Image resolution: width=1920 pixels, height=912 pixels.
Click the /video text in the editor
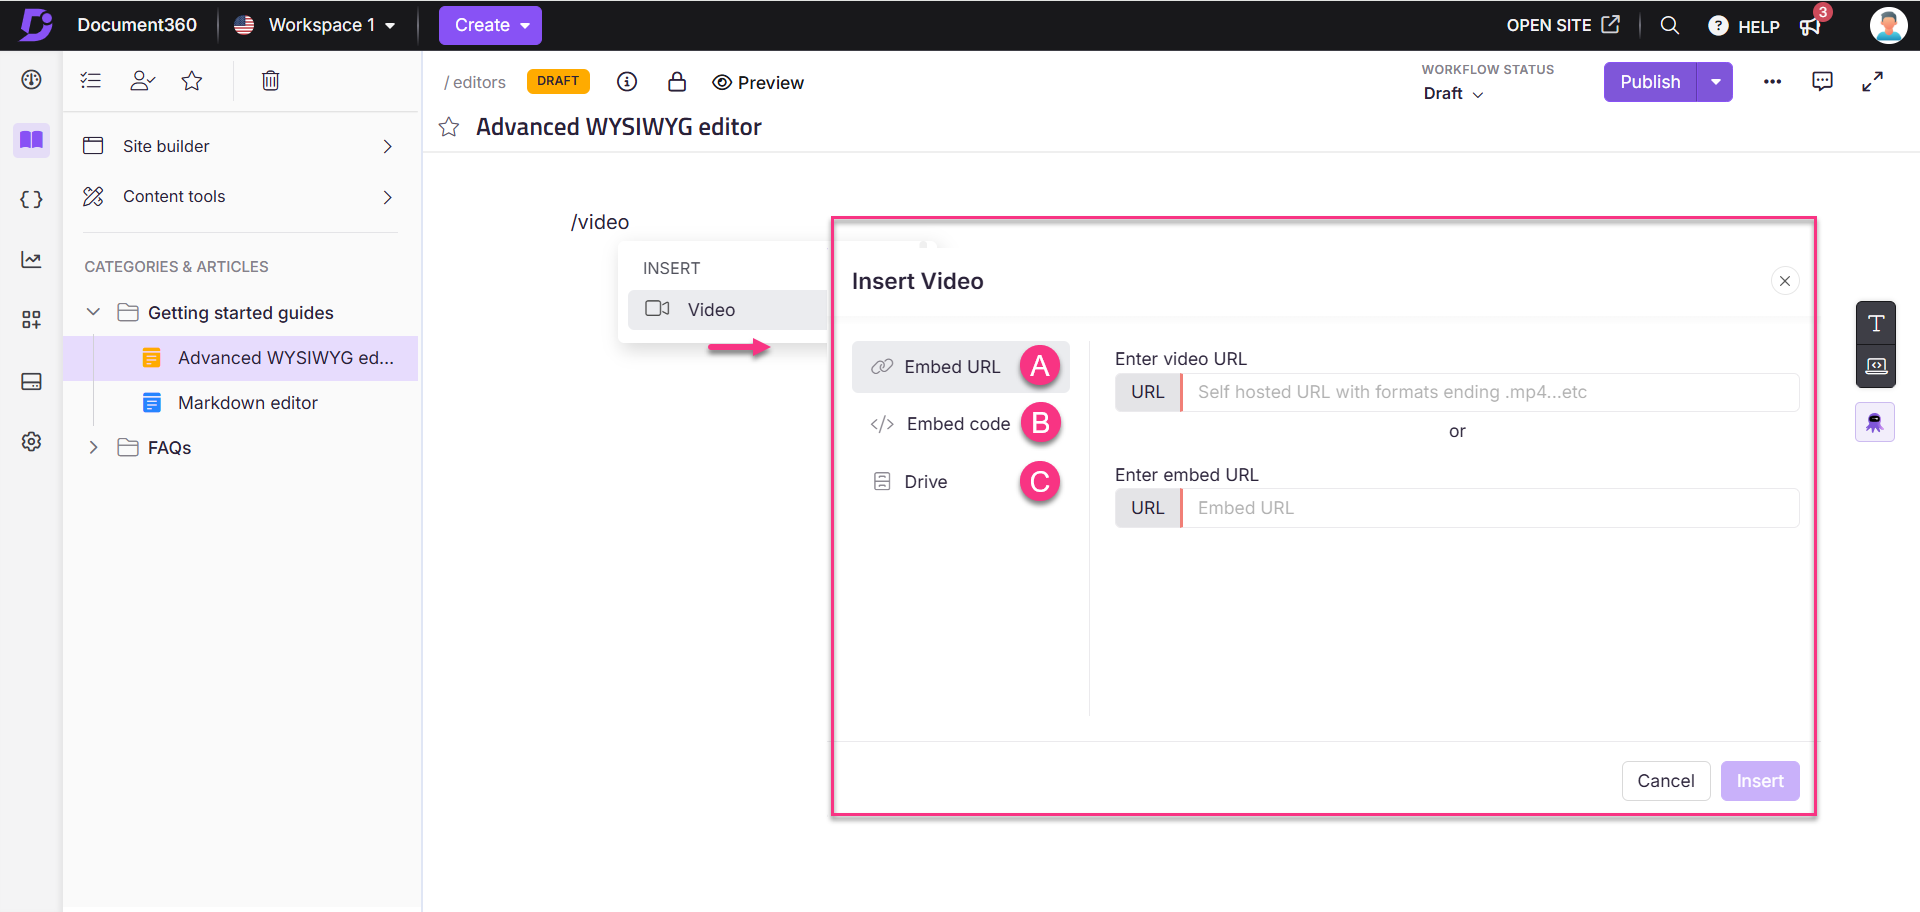coord(600,222)
